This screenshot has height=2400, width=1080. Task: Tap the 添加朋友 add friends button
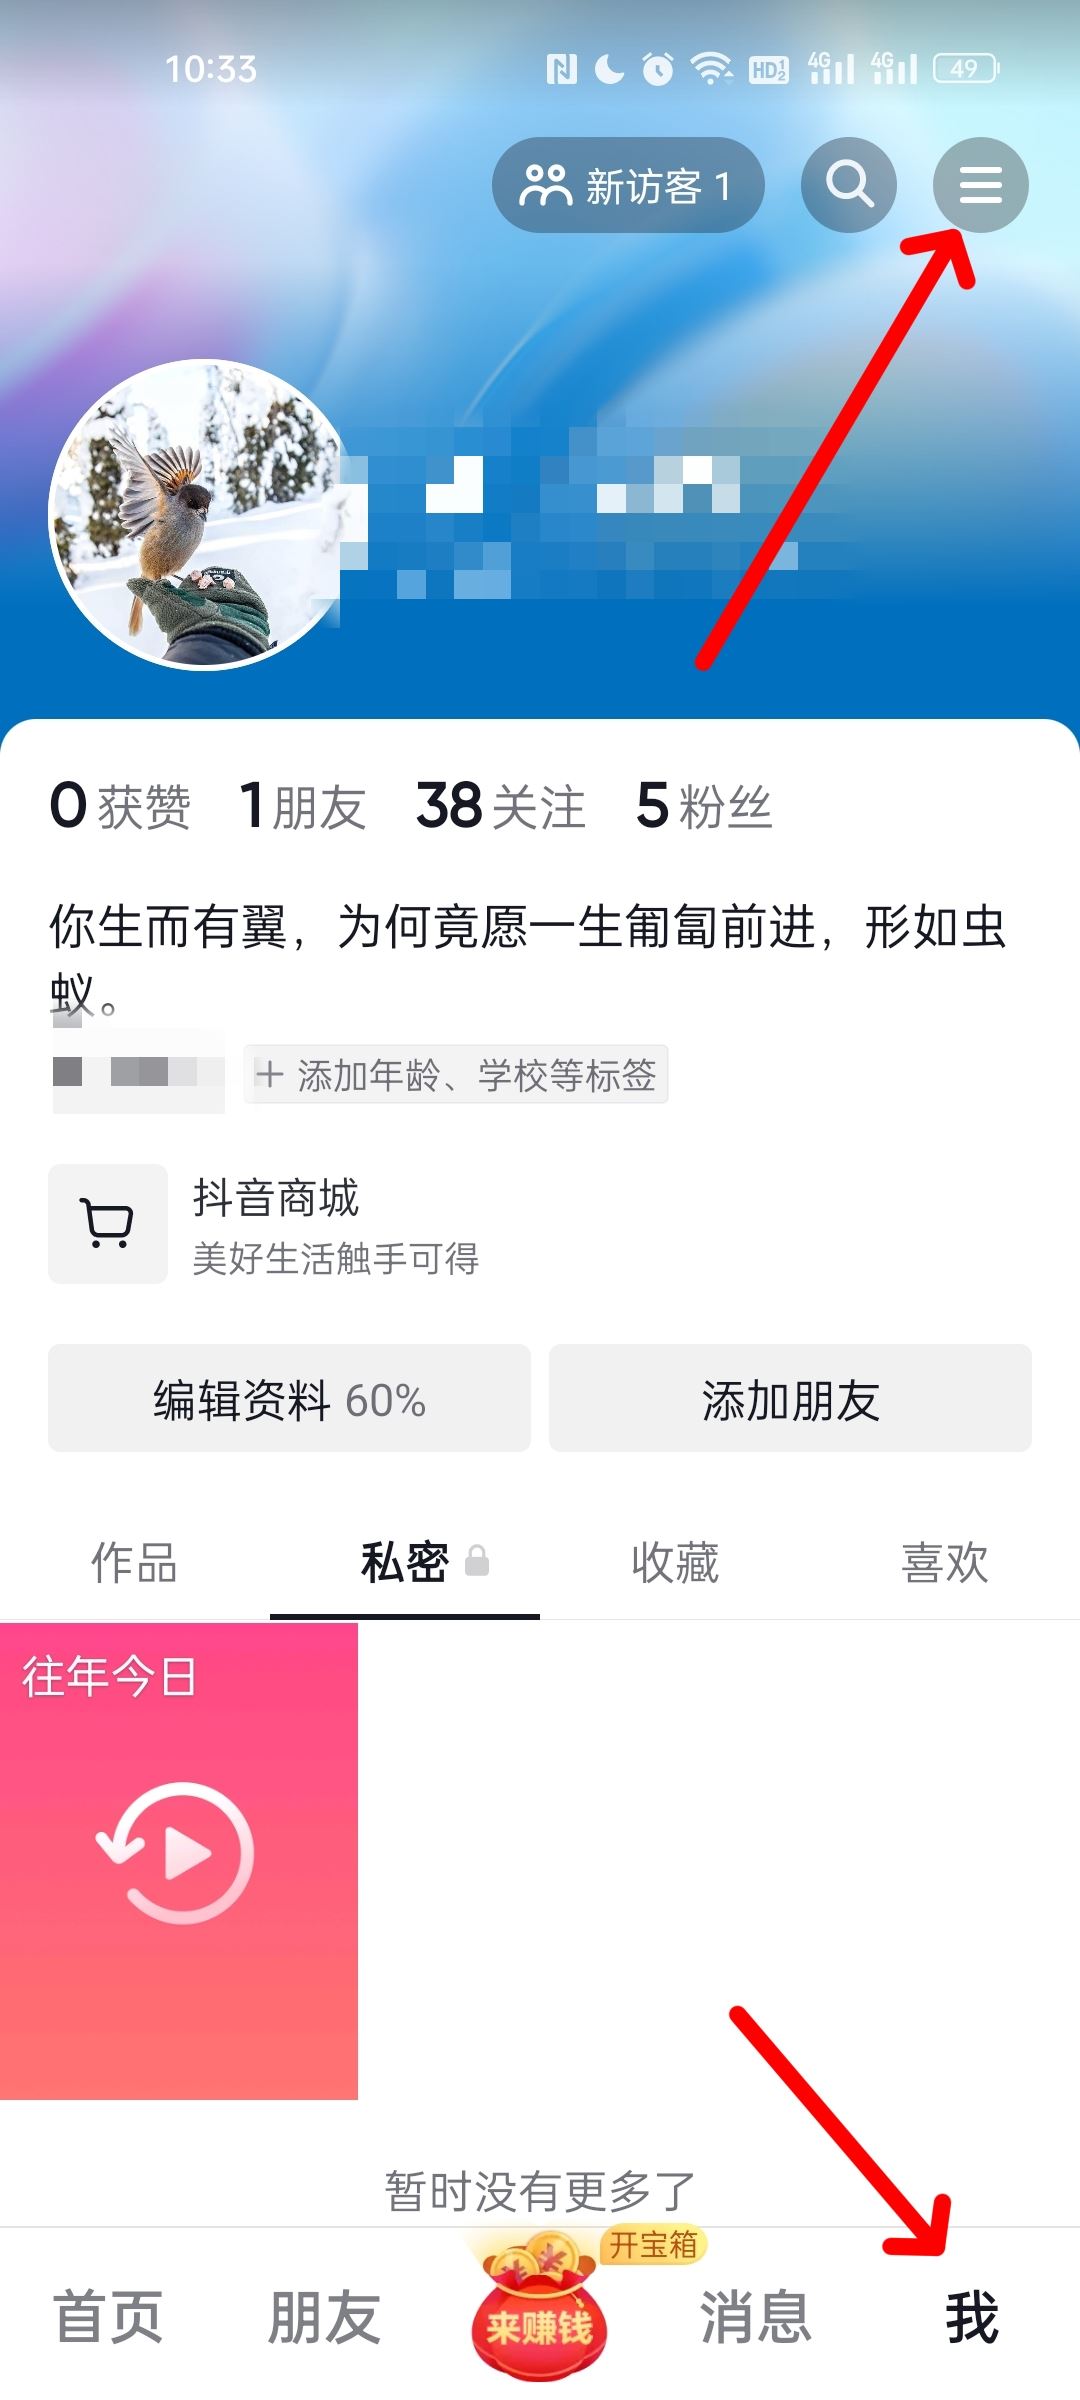pyautogui.click(x=790, y=1400)
